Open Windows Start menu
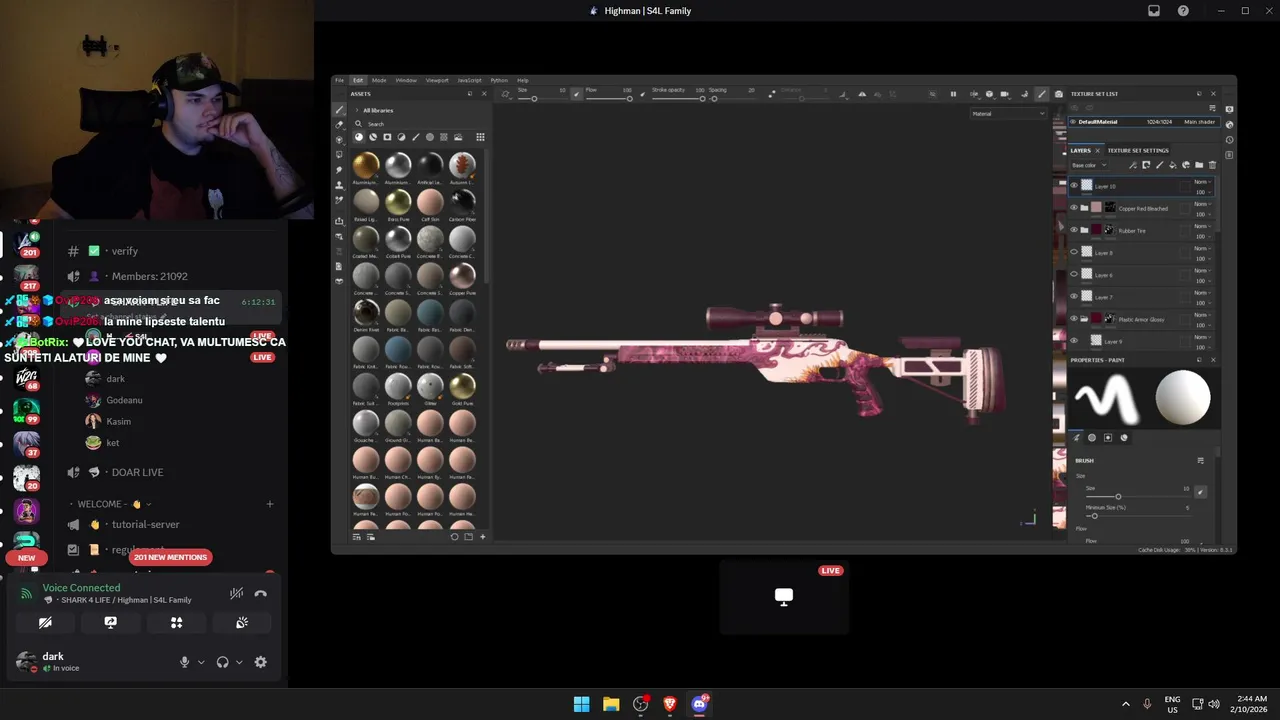The image size is (1280, 720). coord(581,704)
